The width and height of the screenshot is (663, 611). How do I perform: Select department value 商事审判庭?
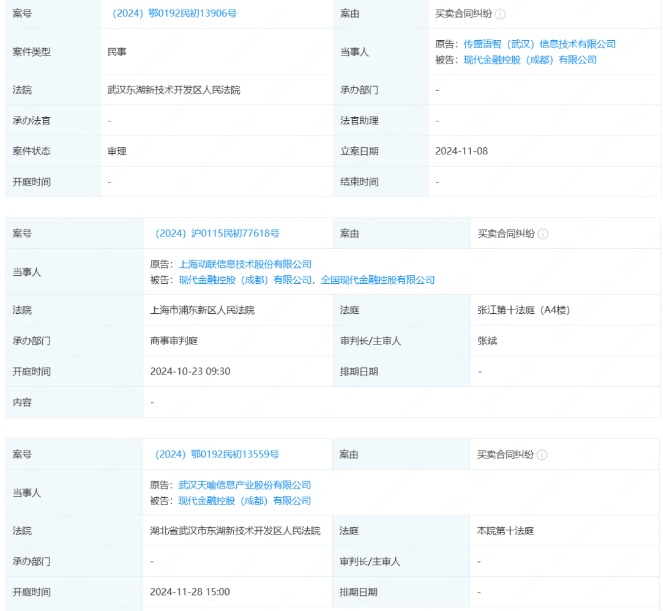pos(174,341)
